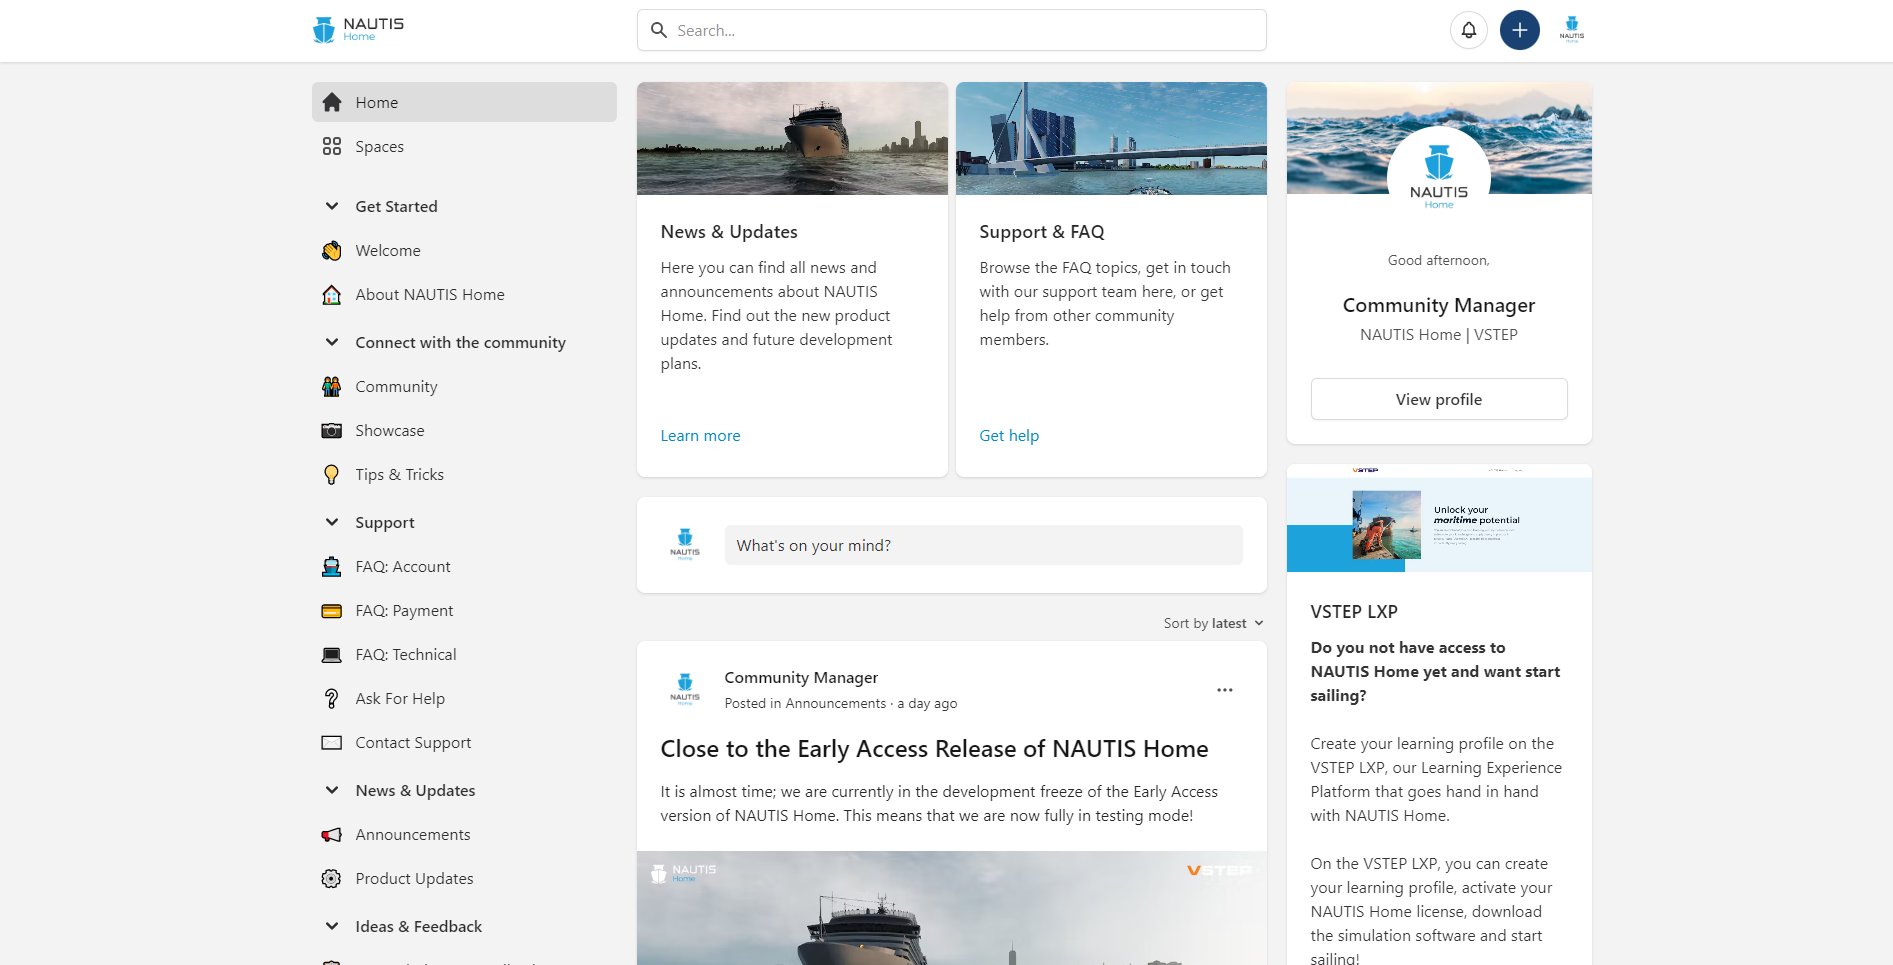Open the Showcase space
This screenshot has height=965, width=1893.
click(464, 430)
